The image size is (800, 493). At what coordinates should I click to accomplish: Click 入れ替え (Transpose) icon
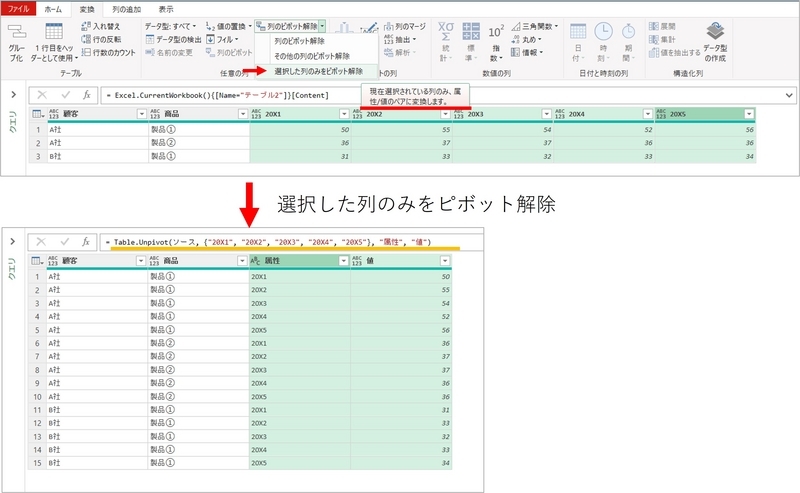86,26
